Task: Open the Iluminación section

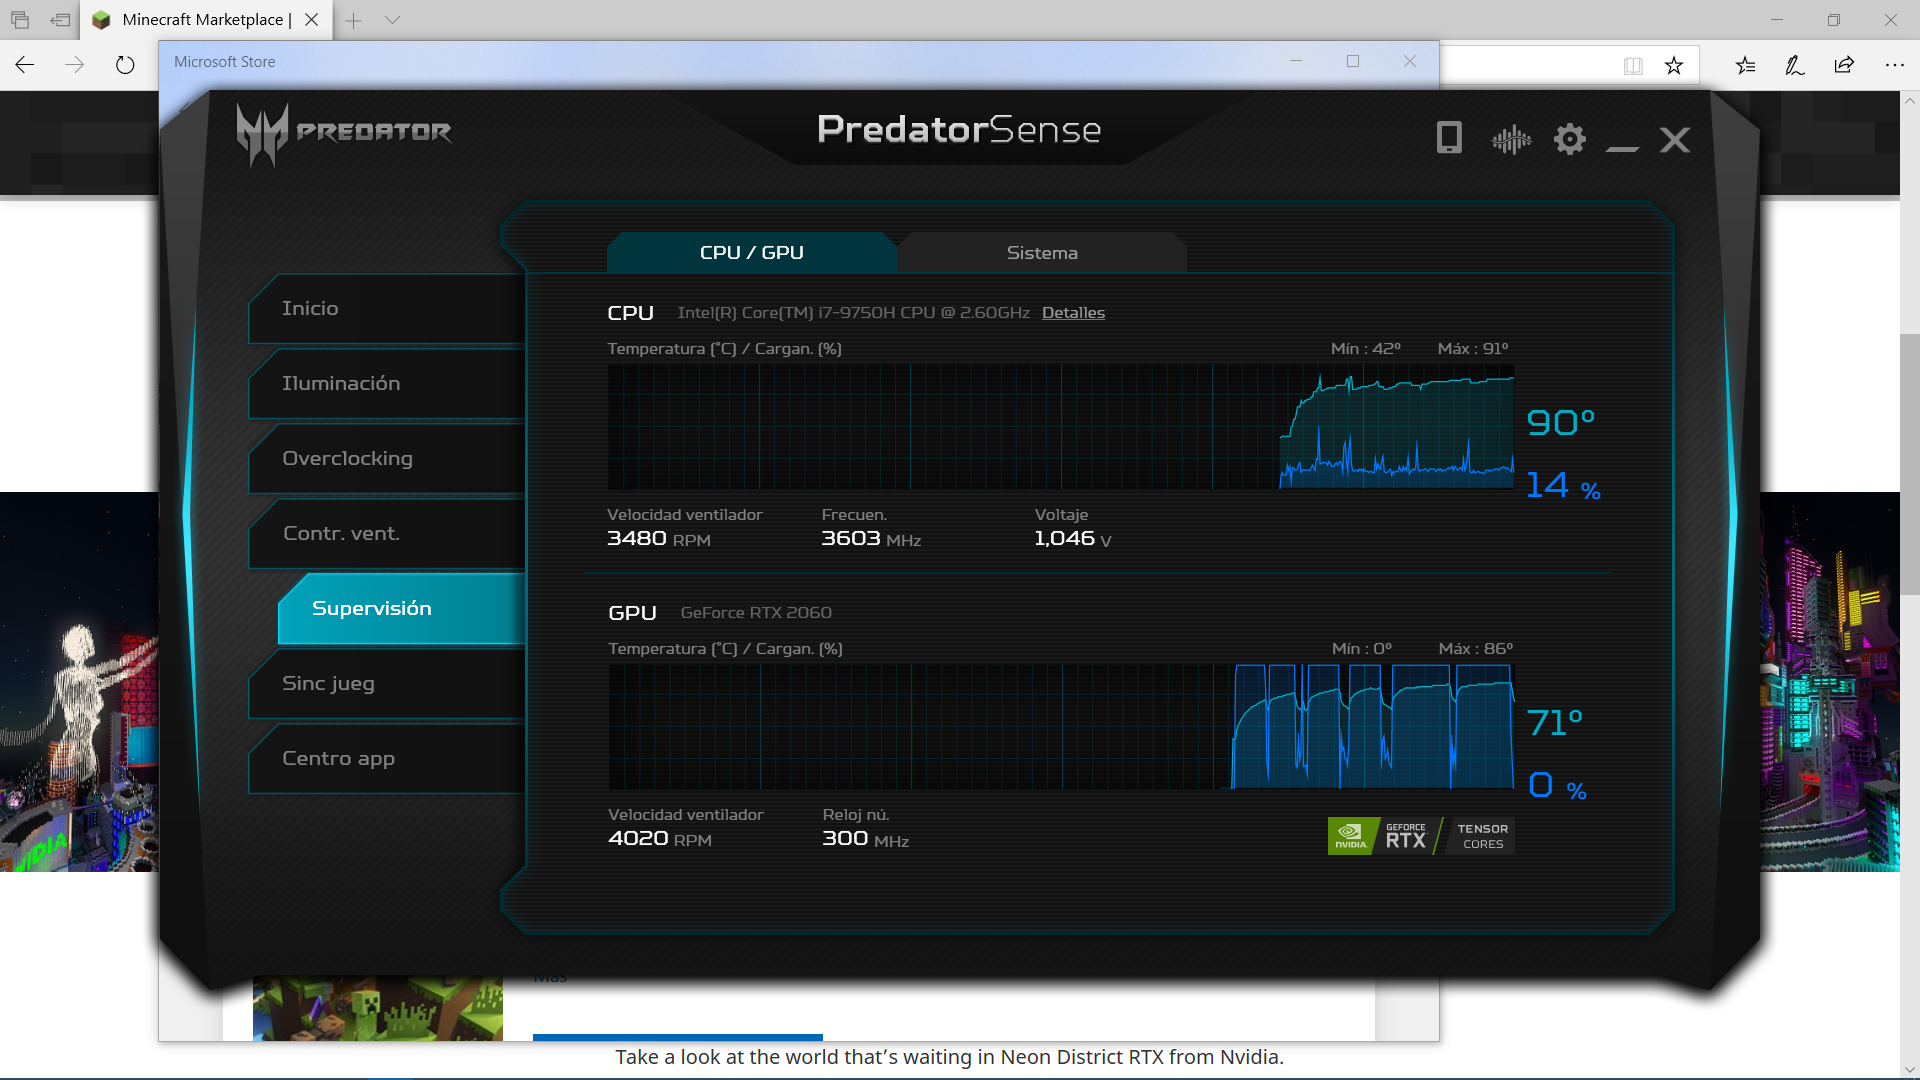Action: click(x=341, y=383)
